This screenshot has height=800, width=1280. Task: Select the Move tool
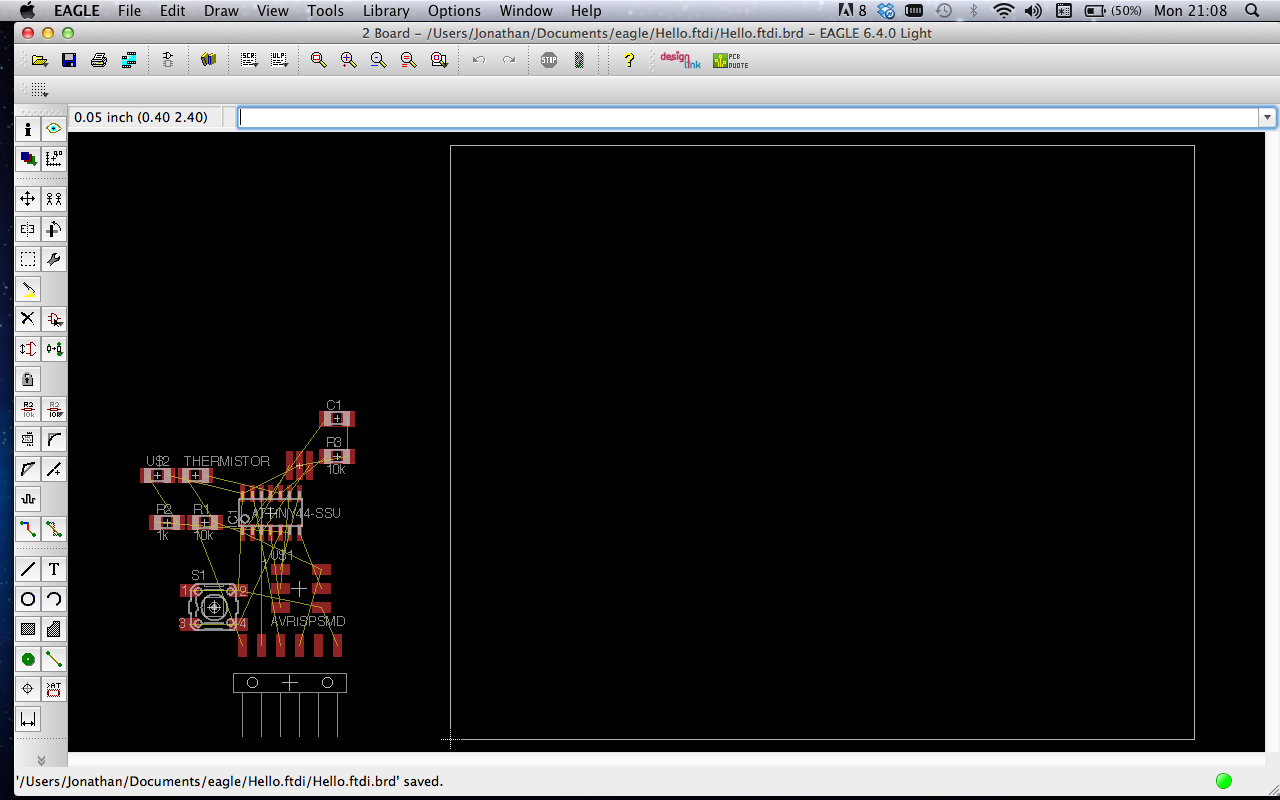click(x=28, y=199)
